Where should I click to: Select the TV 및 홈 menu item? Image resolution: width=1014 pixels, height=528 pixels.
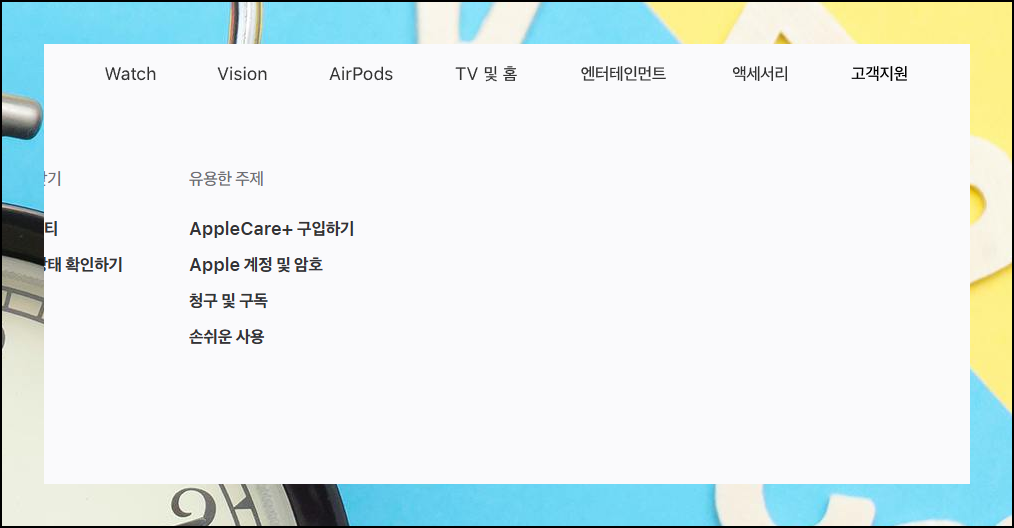click(486, 74)
